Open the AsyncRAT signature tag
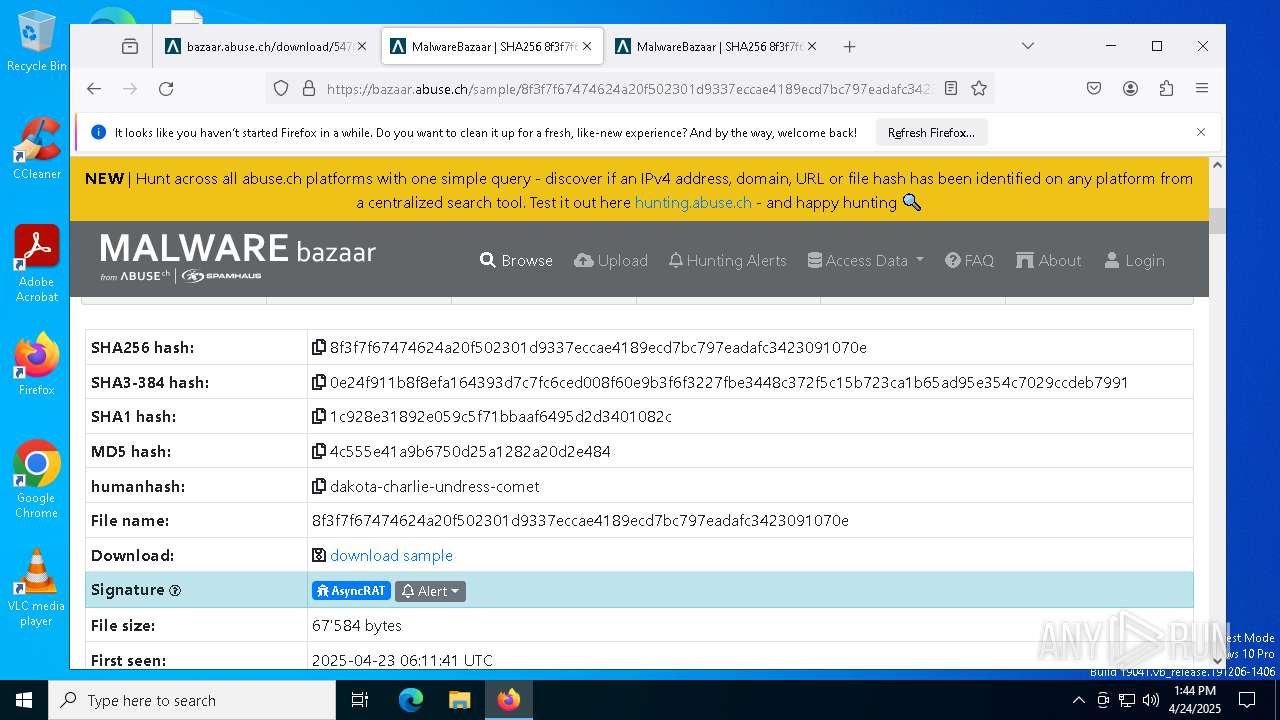Screen dimensions: 1280x720 point(351,591)
